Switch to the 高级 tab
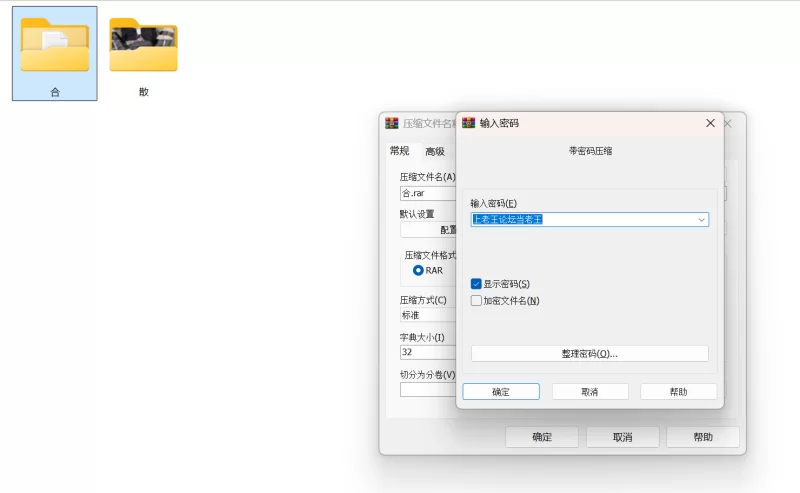This screenshot has width=800, height=493. click(435, 151)
